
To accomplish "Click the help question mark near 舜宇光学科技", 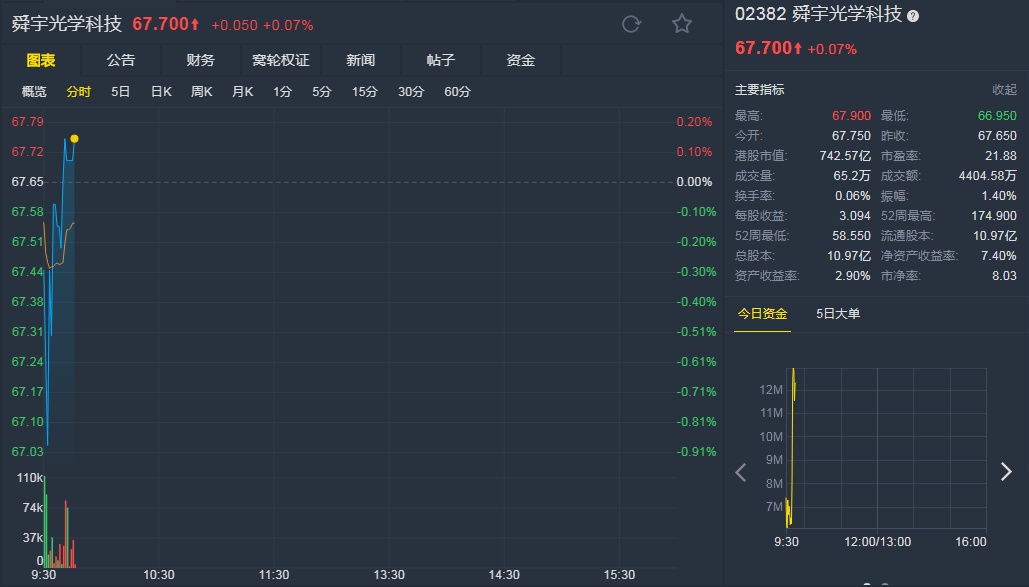I will (x=913, y=16).
